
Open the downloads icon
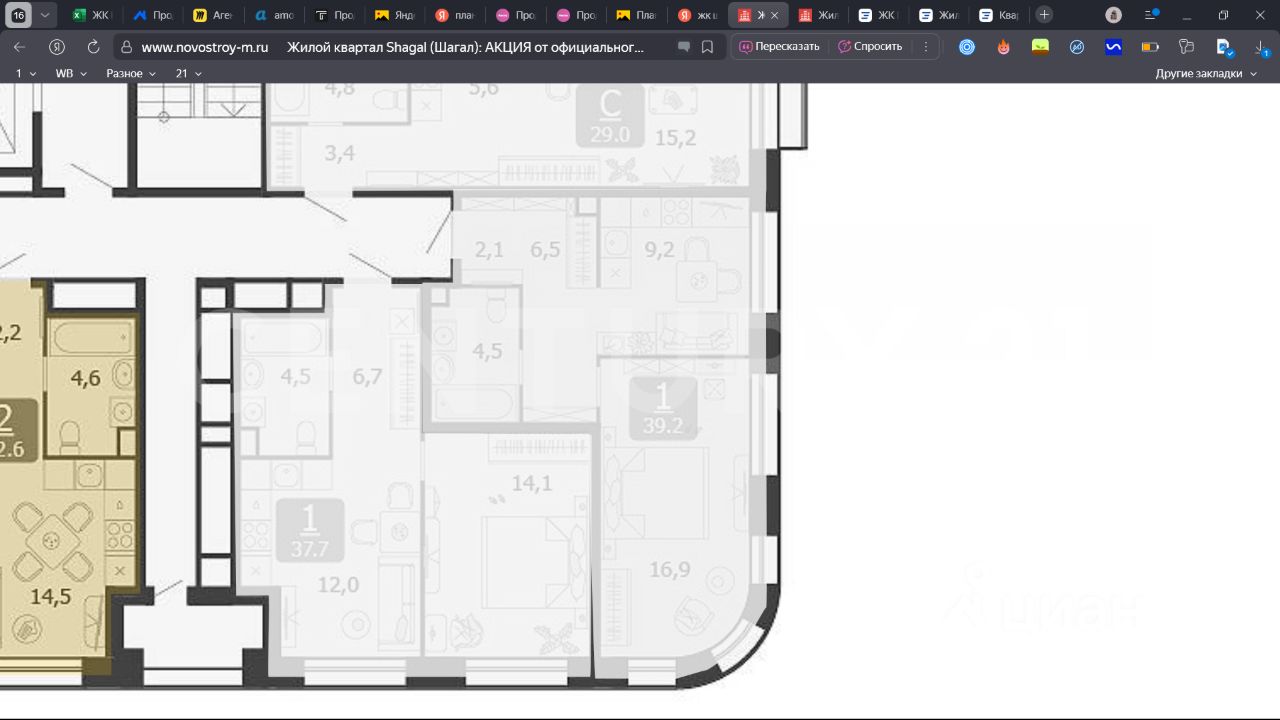[x=1262, y=47]
